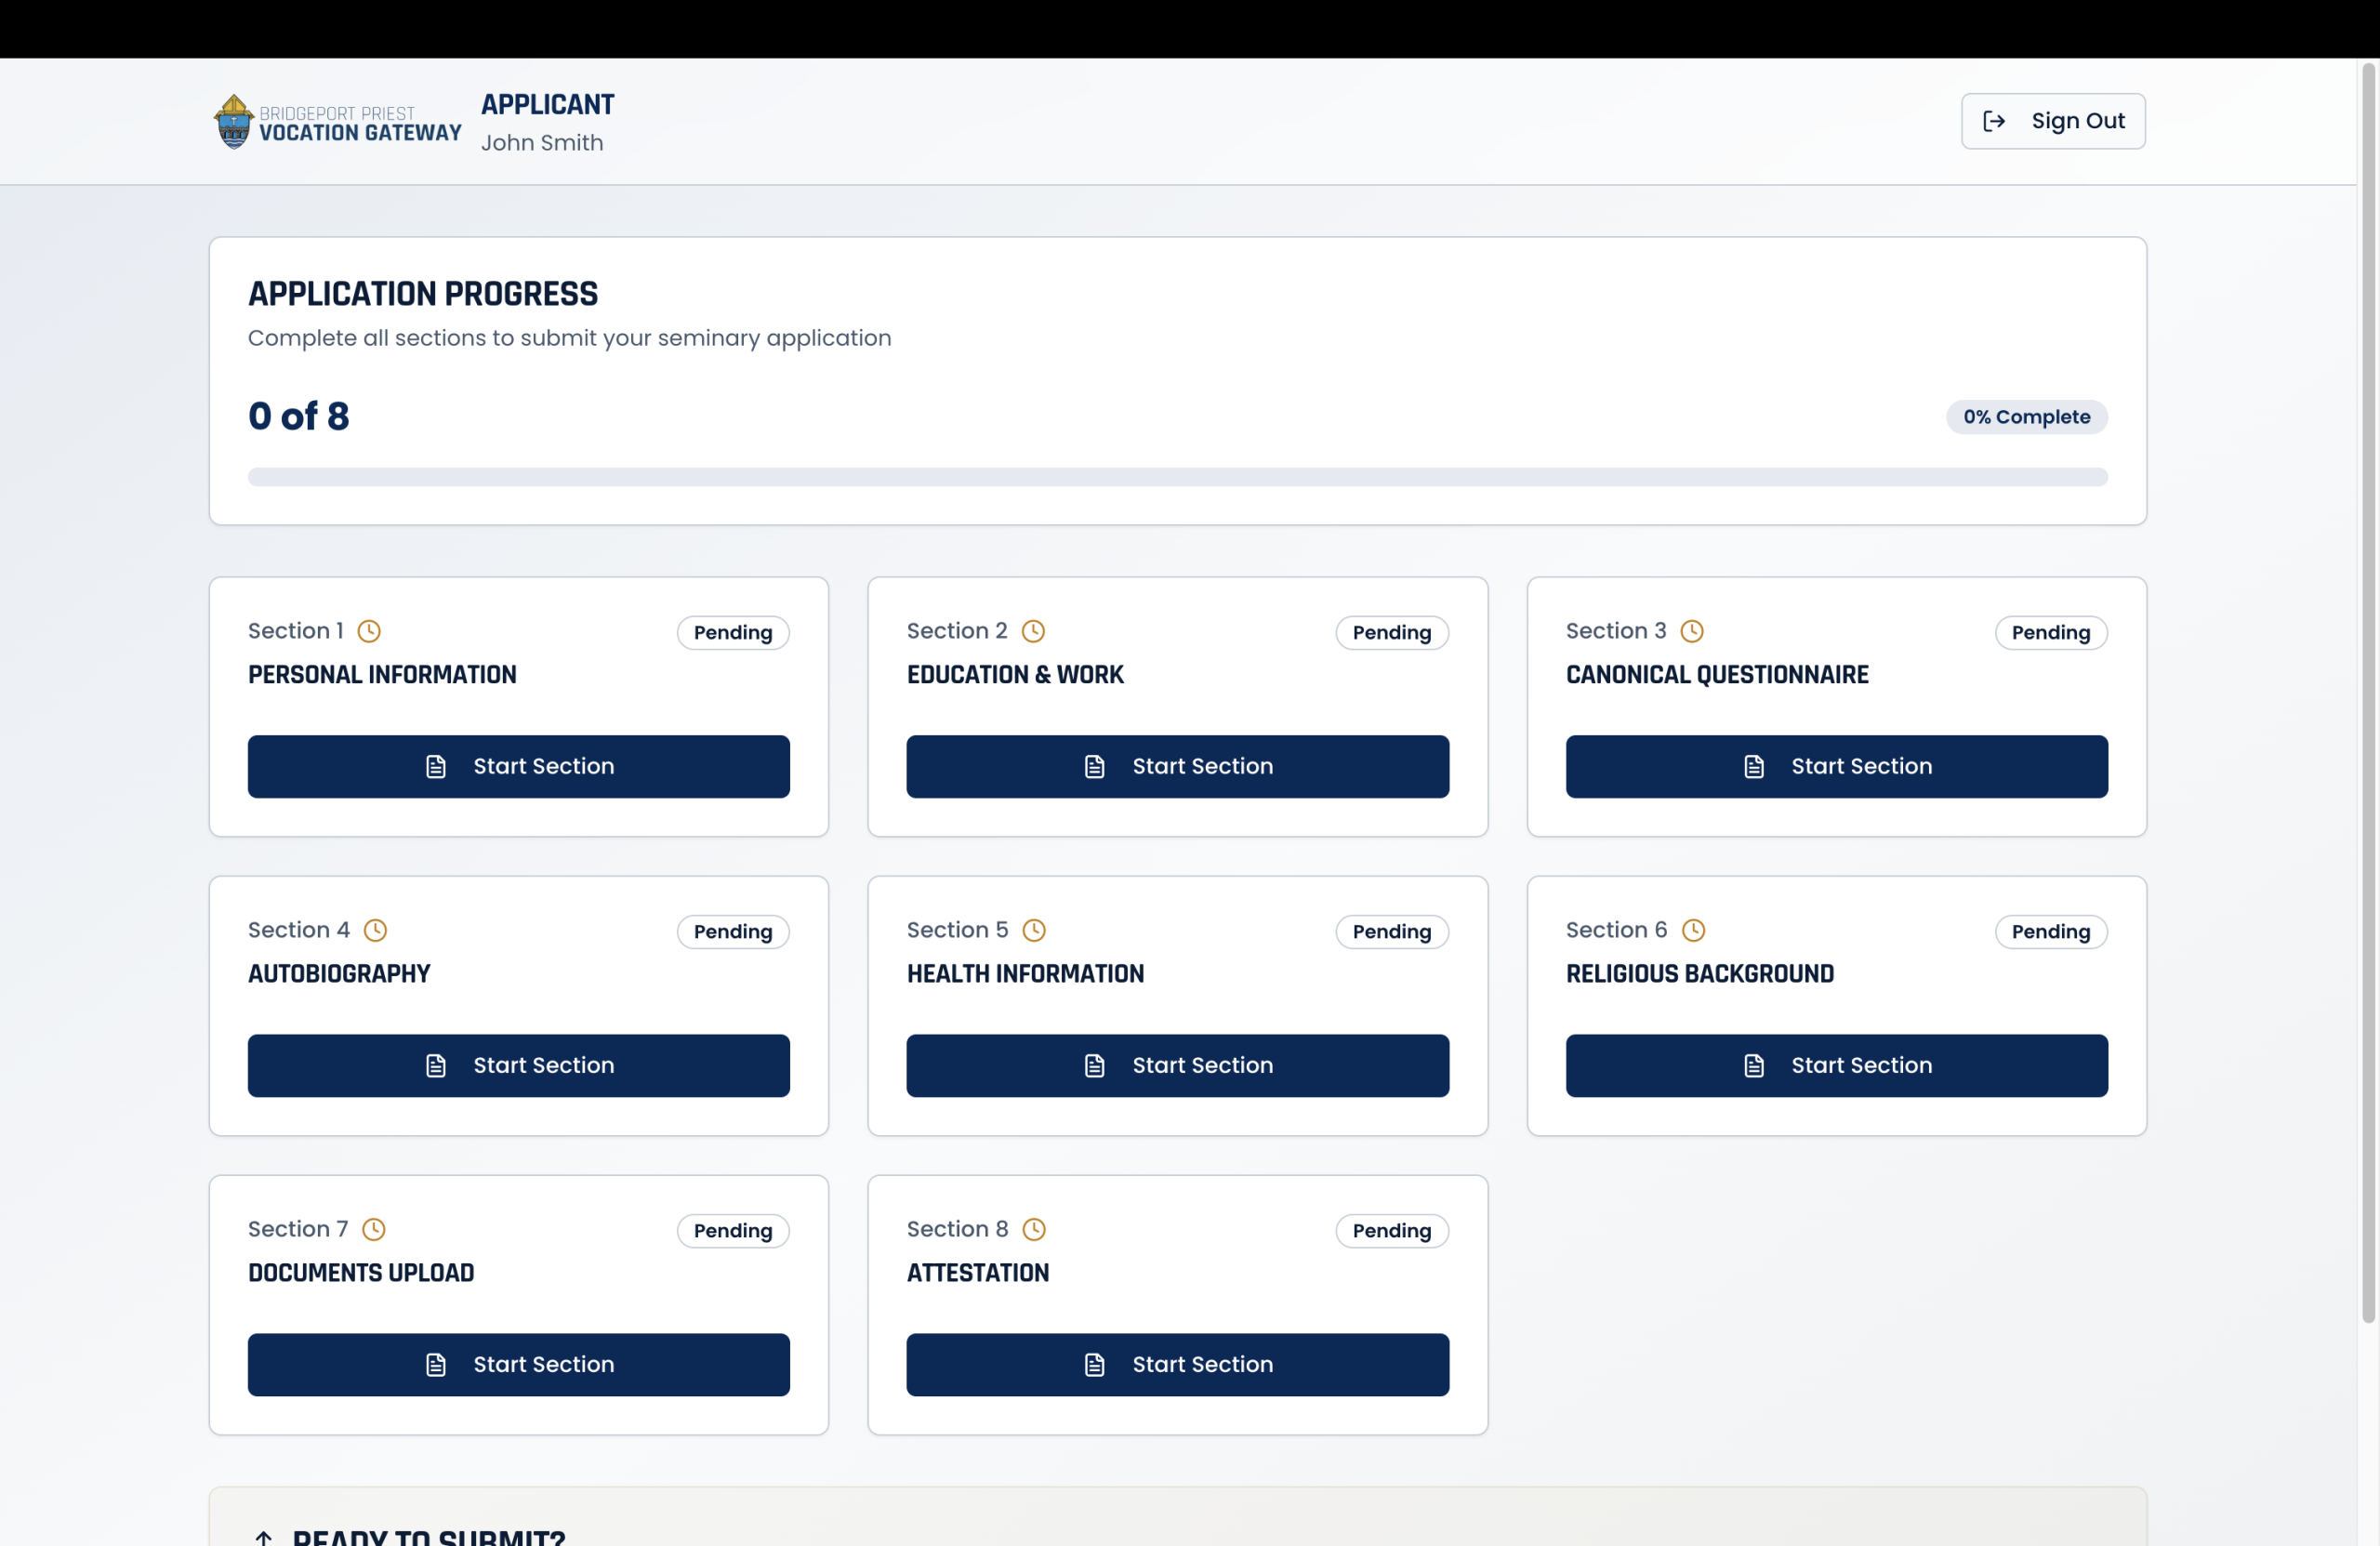Click Pending badge on Section 2 card
This screenshot has width=2380, height=1546.
[1391, 633]
